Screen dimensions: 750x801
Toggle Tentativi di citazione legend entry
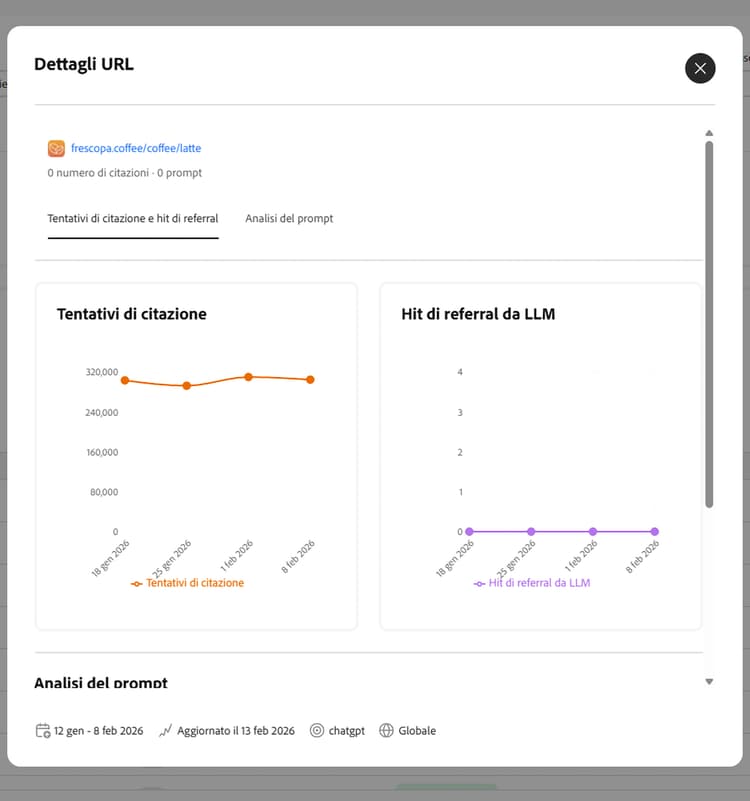[x=188, y=583]
